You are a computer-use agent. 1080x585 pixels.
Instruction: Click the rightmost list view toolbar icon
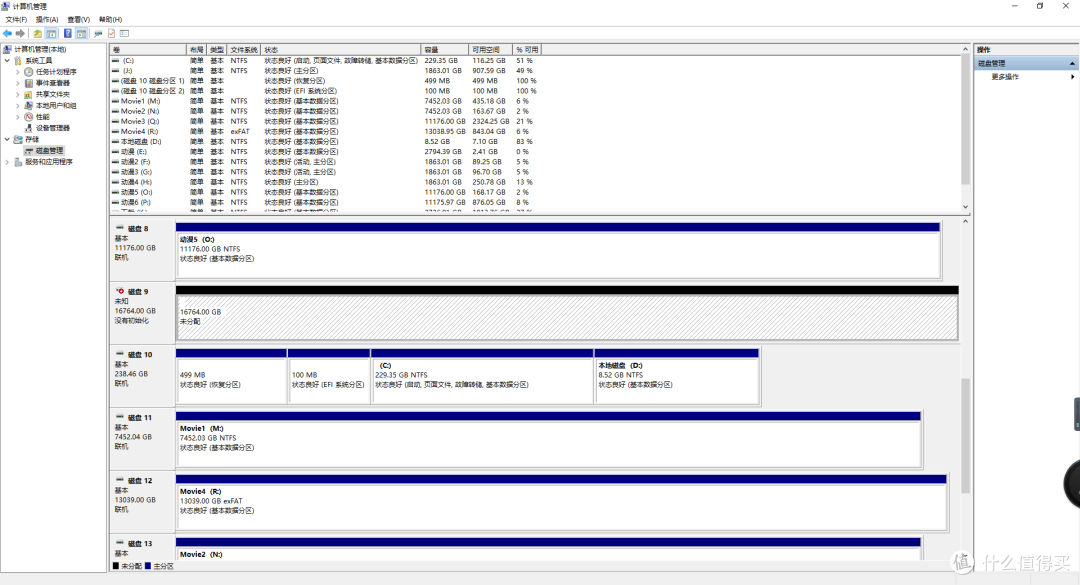point(125,33)
